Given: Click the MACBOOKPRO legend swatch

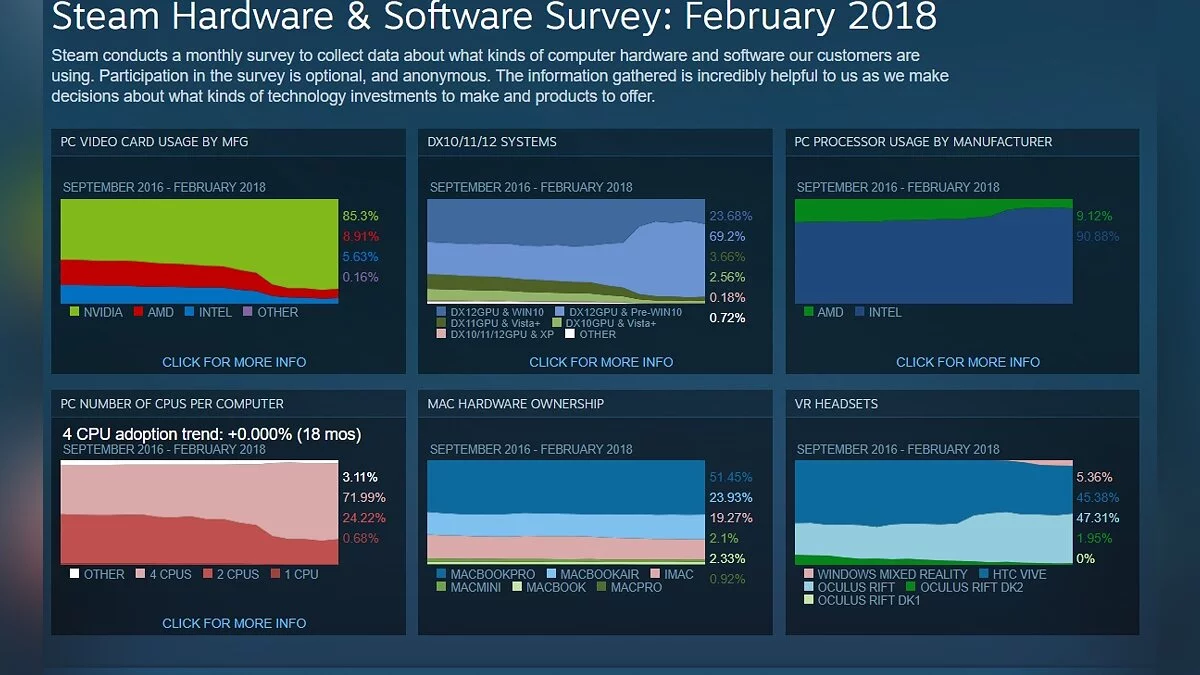Looking at the screenshot, I should [x=441, y=574].
